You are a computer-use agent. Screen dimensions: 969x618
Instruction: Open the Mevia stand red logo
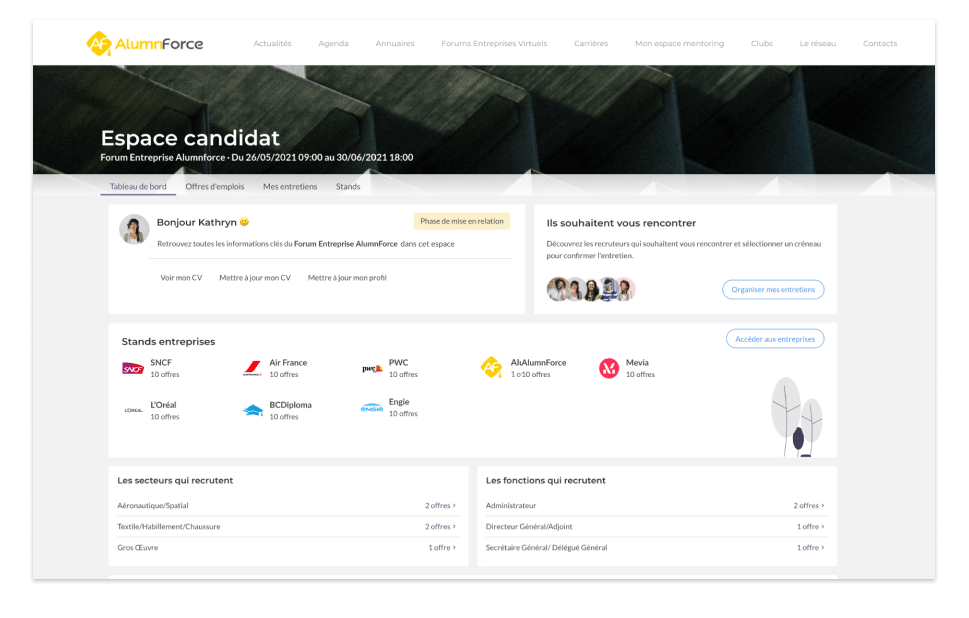(609, 368)
